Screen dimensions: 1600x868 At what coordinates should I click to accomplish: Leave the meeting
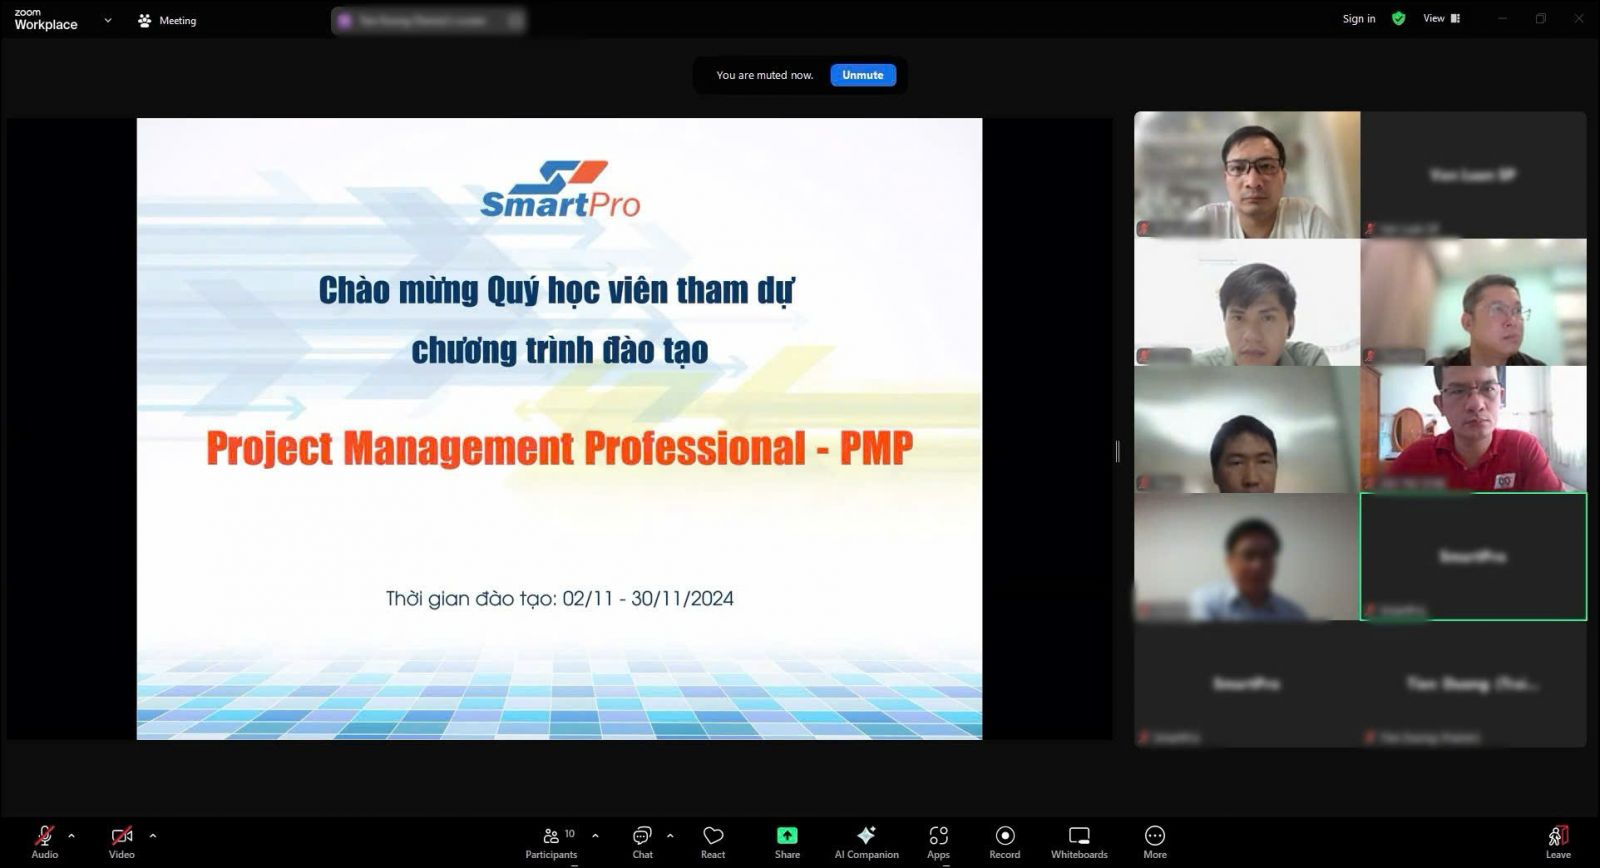[x=1558, y=842]
